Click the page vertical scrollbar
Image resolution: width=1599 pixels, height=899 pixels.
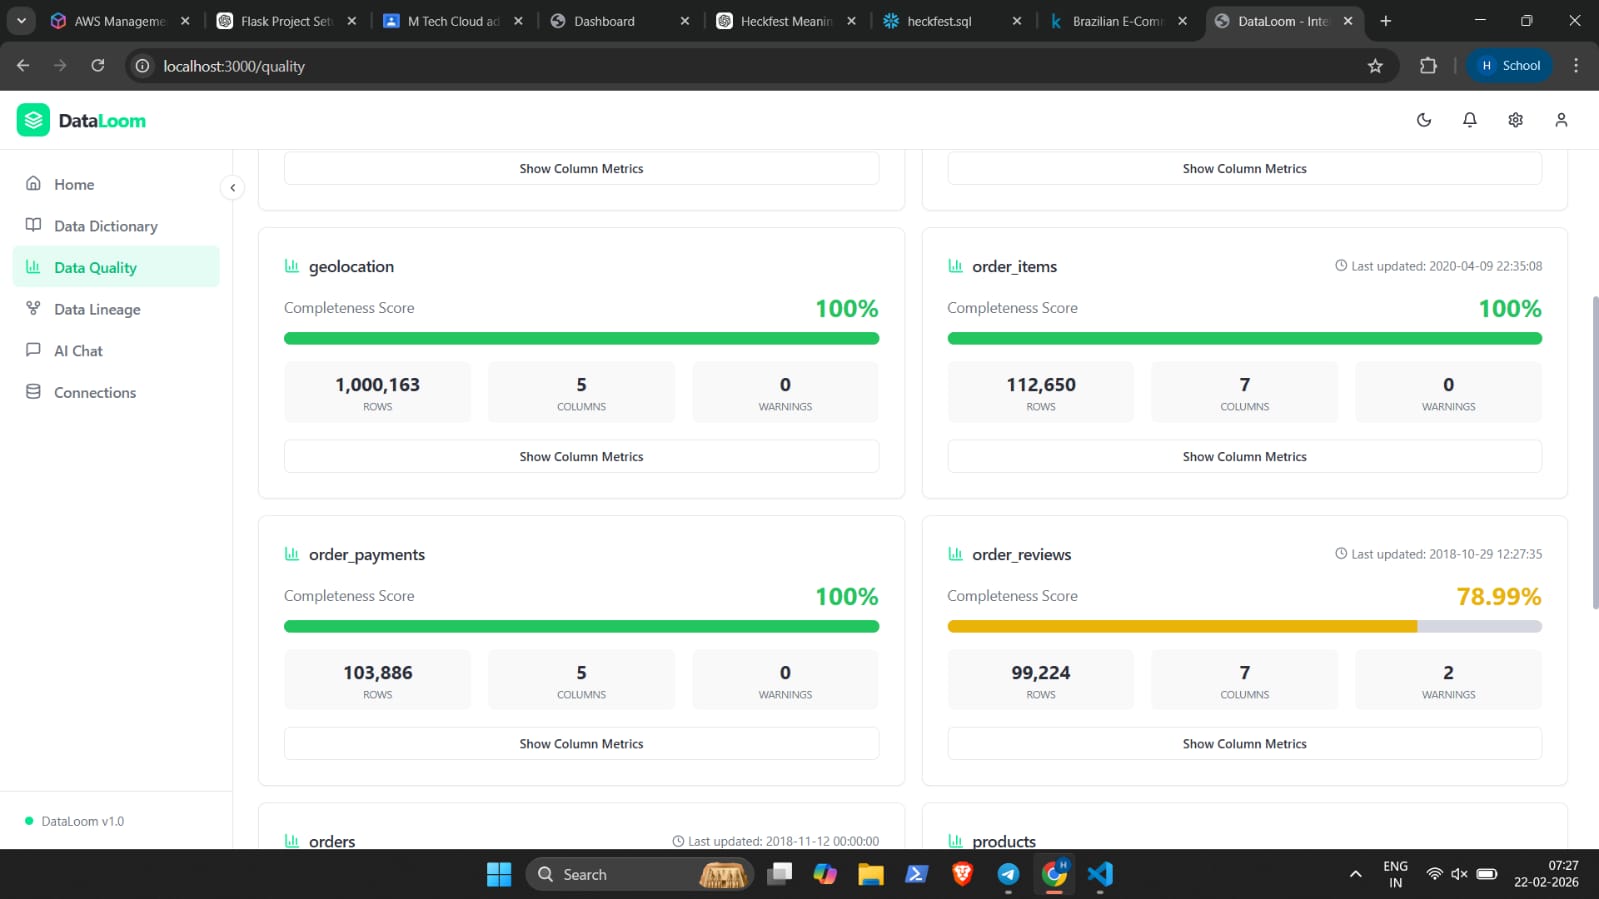point(1594,452)
